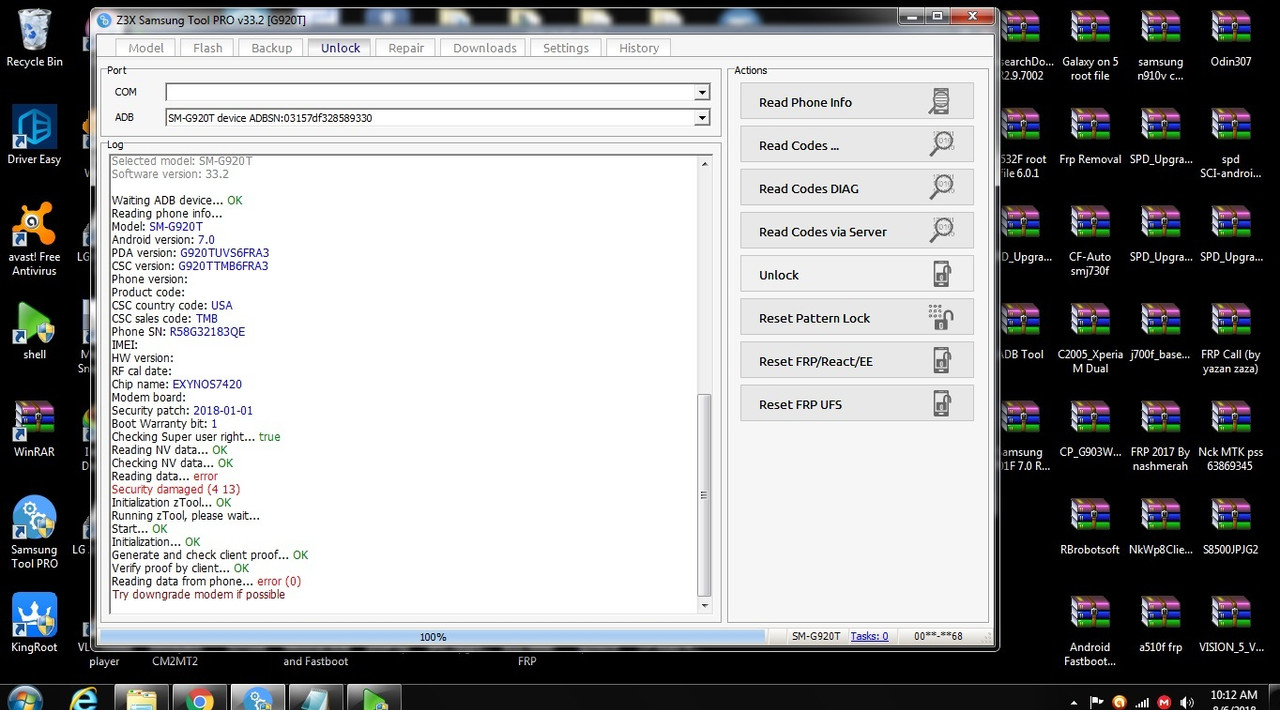Switch to the Model tab
This screenshot has height=710, width=1280.
[146, 48]
